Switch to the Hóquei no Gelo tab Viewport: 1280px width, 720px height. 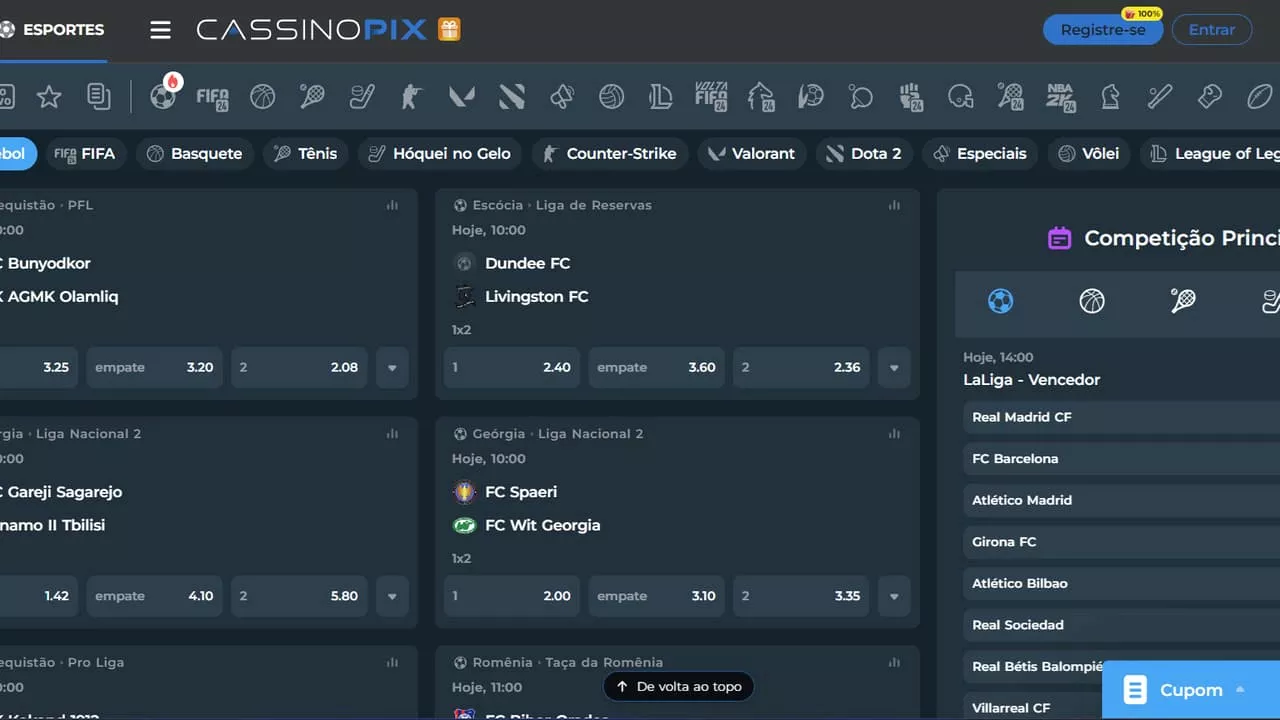point(439,154)
